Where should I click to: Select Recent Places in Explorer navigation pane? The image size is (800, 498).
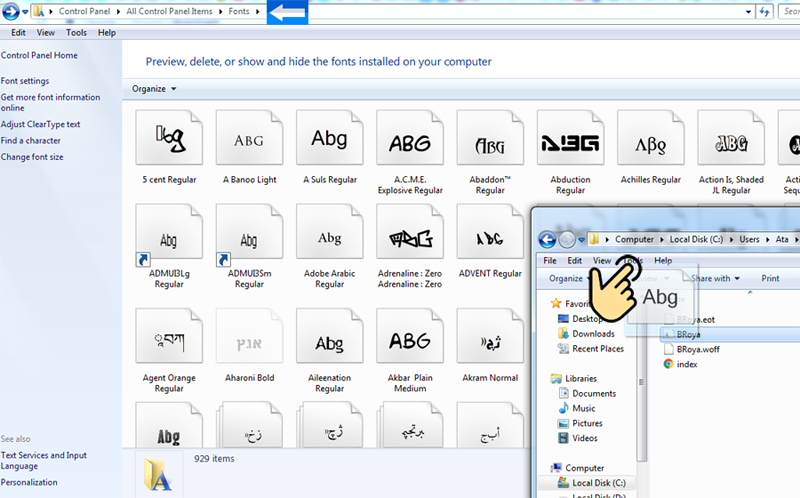tap(591, 348)
